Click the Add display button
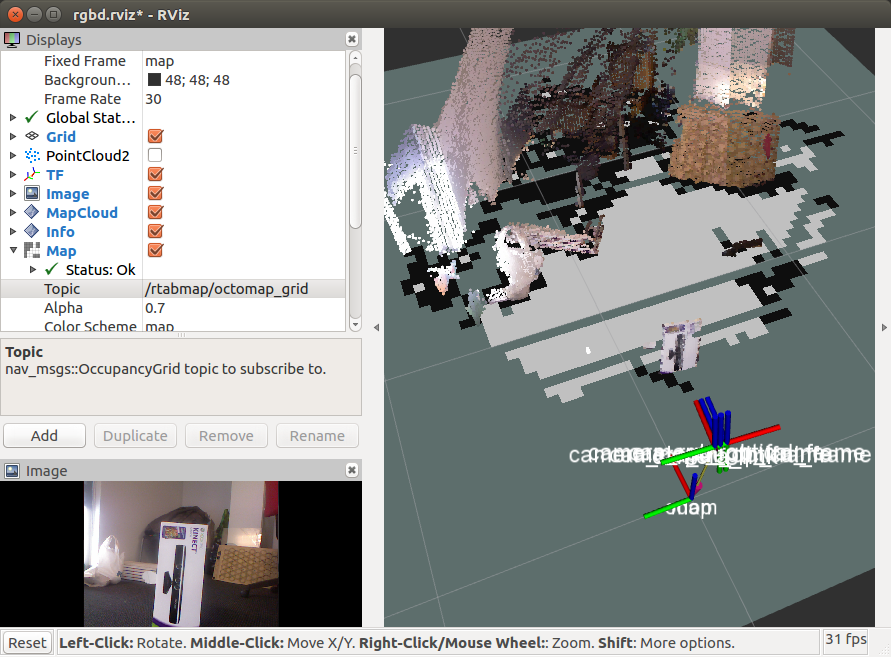This screenshot has width=891, height=657. [x=44, y=436]
